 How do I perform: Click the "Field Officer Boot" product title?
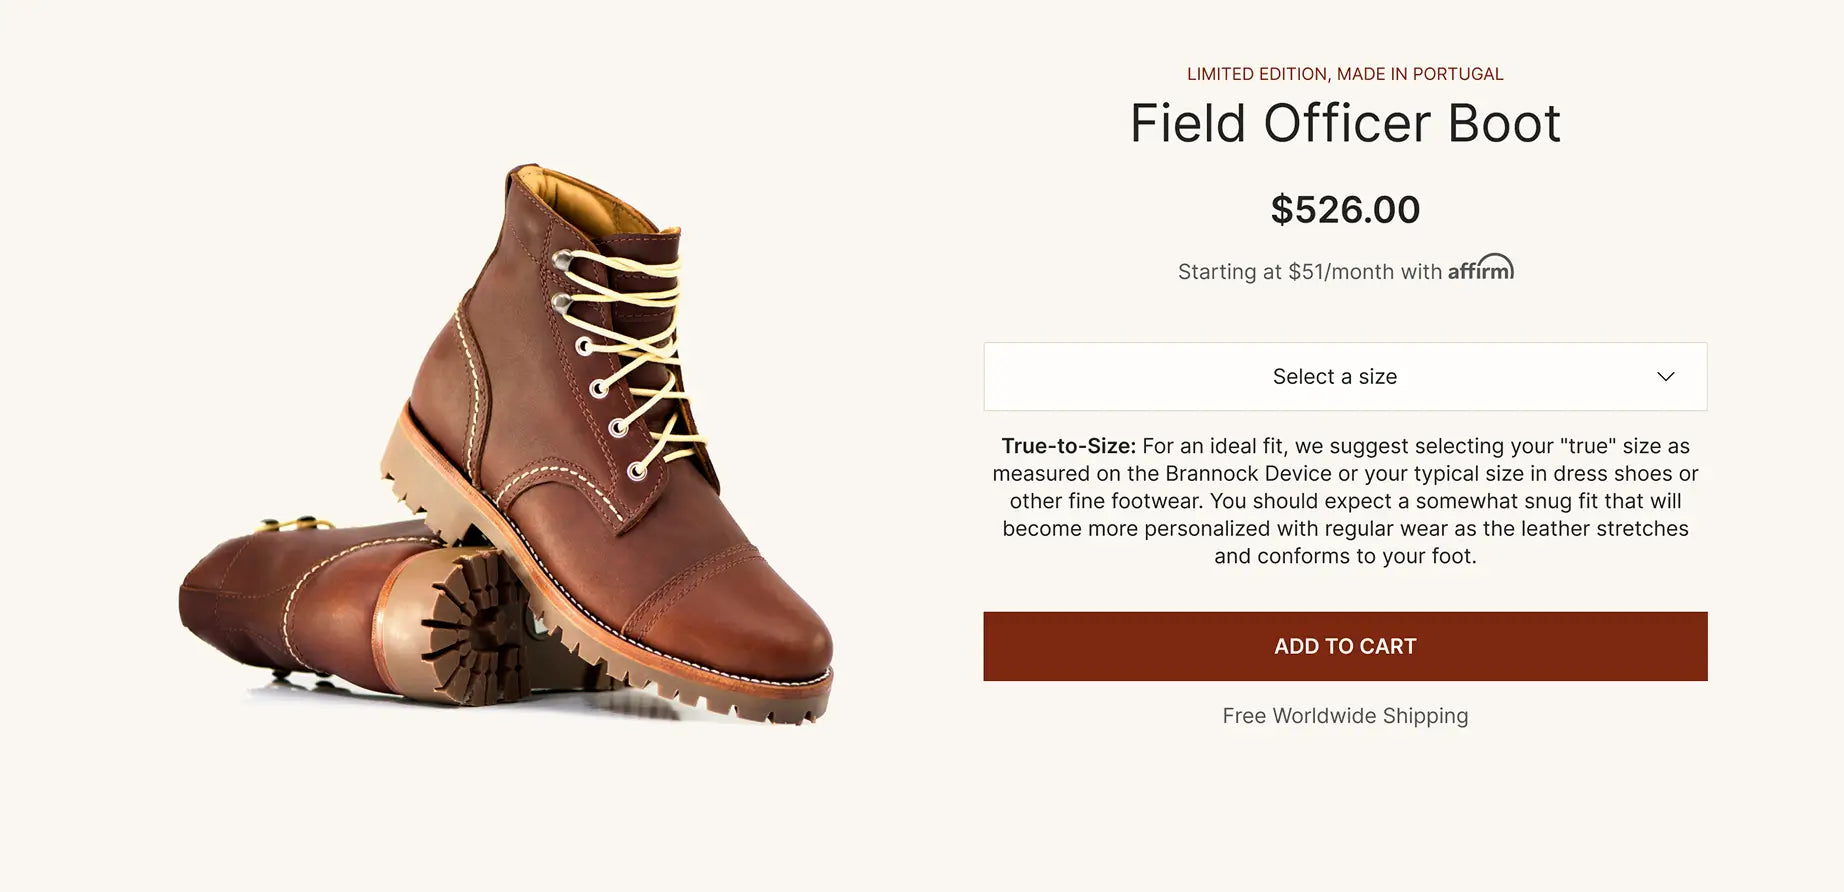pos(1345,124)
